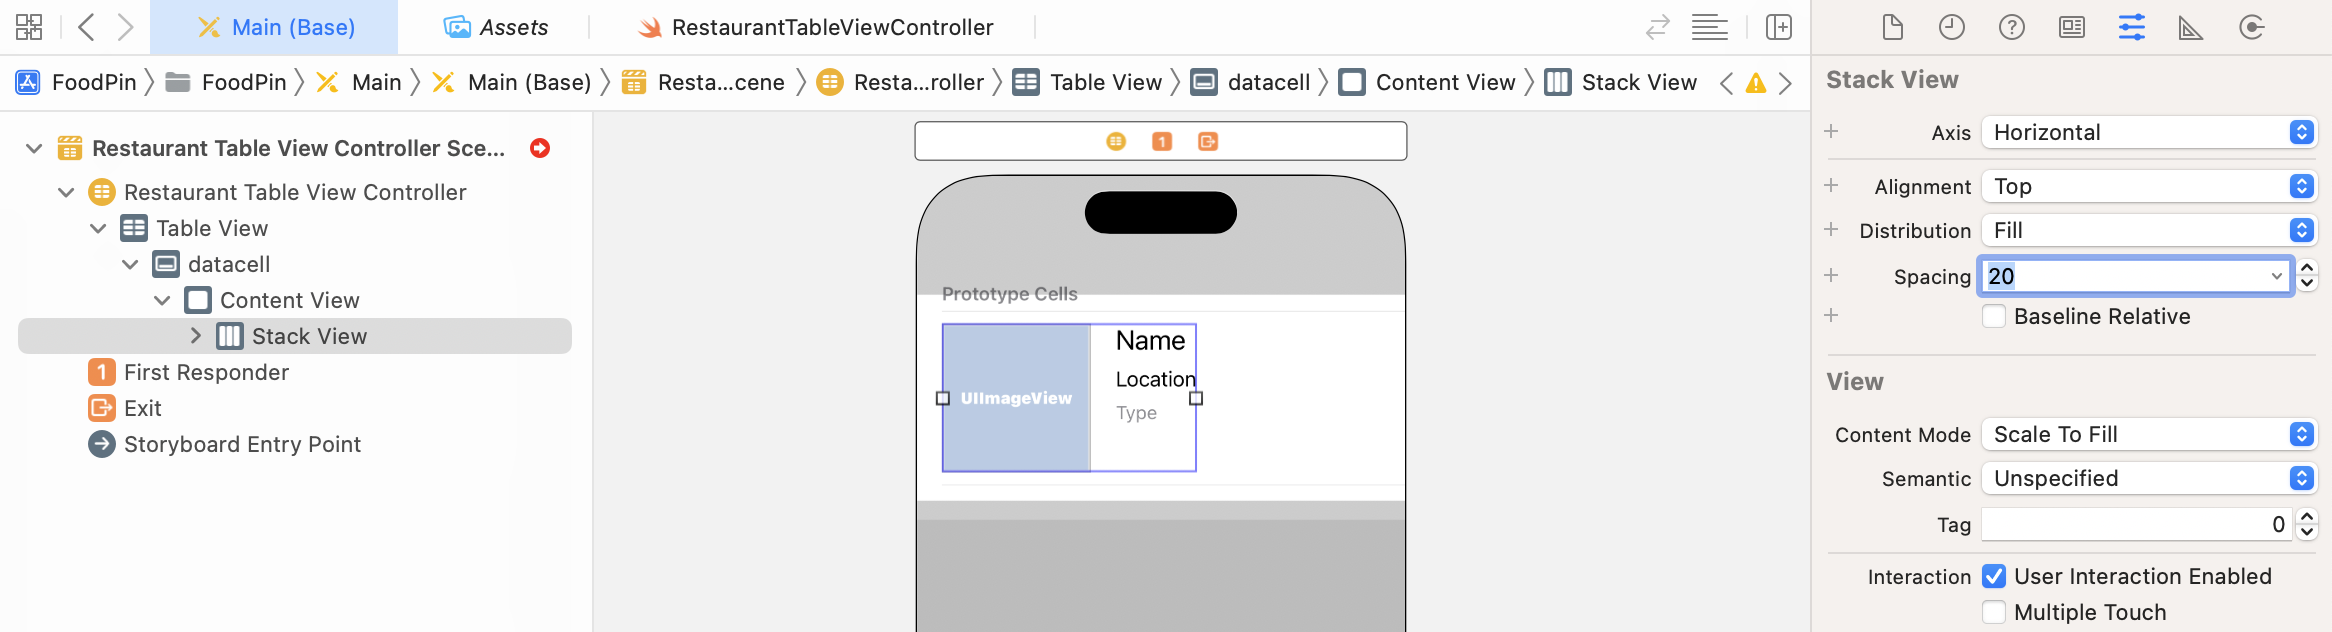The width and height of the screenshot is (2332, 632).
Task: Open the Connections inspector
Action: 2252,27
